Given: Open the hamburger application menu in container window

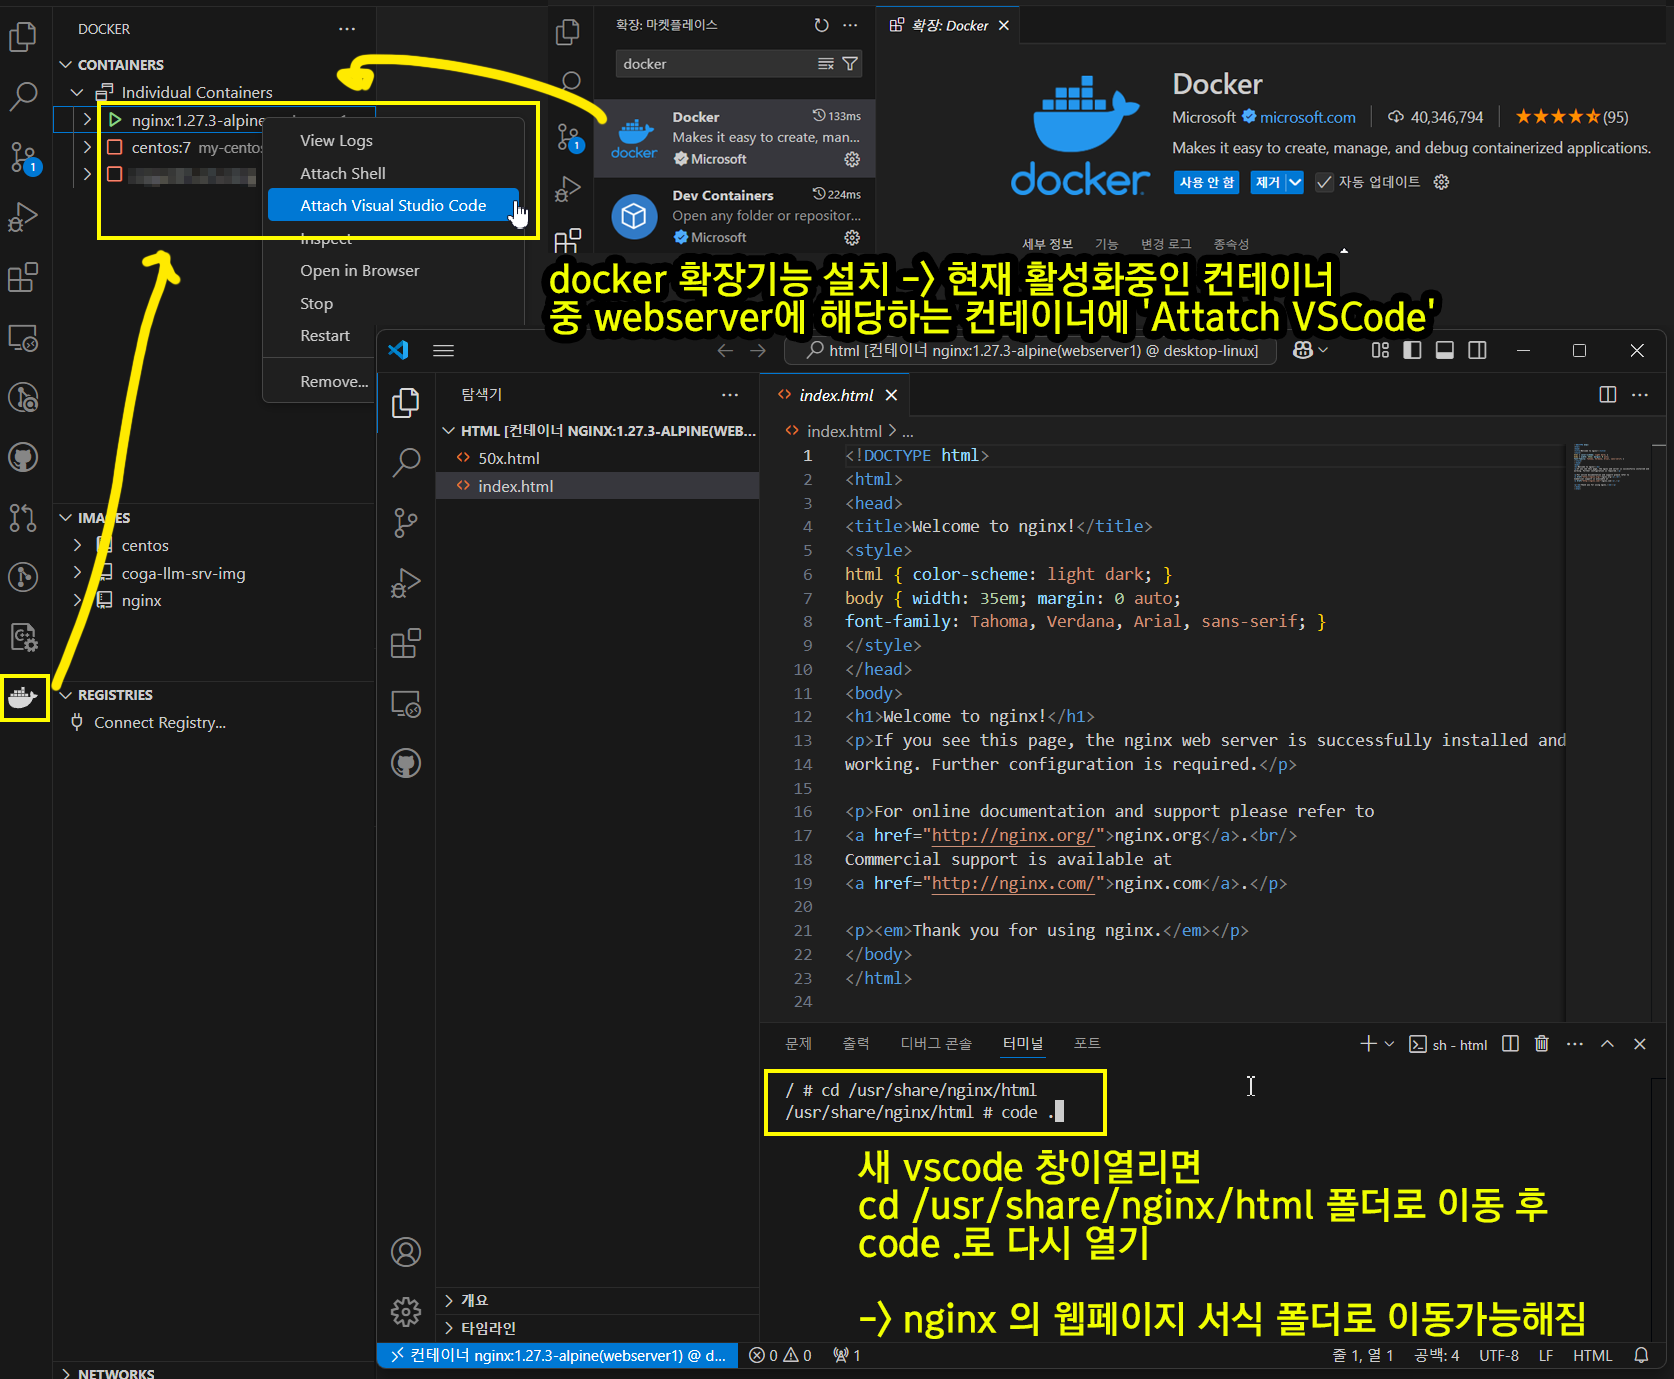Looking at the screenshot, I should [x=444, y=350].
